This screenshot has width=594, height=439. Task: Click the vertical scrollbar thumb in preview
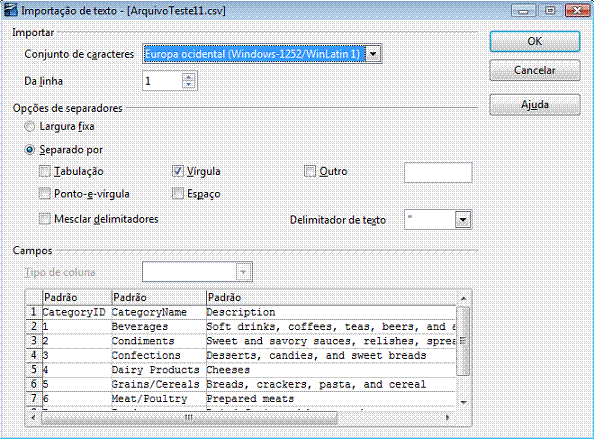[463, 341]
